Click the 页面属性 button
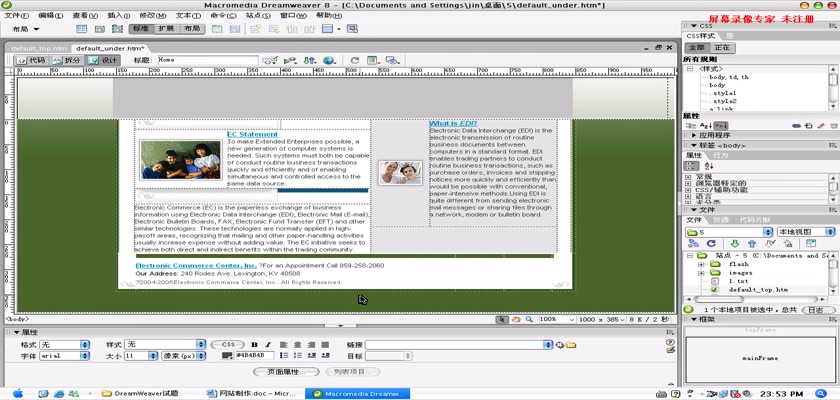 pos(286,372)
